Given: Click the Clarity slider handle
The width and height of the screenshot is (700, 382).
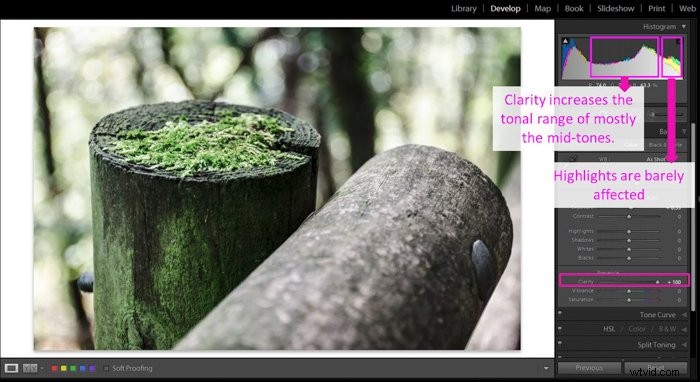Looking at the screenshot, I should tap(657, 282).
